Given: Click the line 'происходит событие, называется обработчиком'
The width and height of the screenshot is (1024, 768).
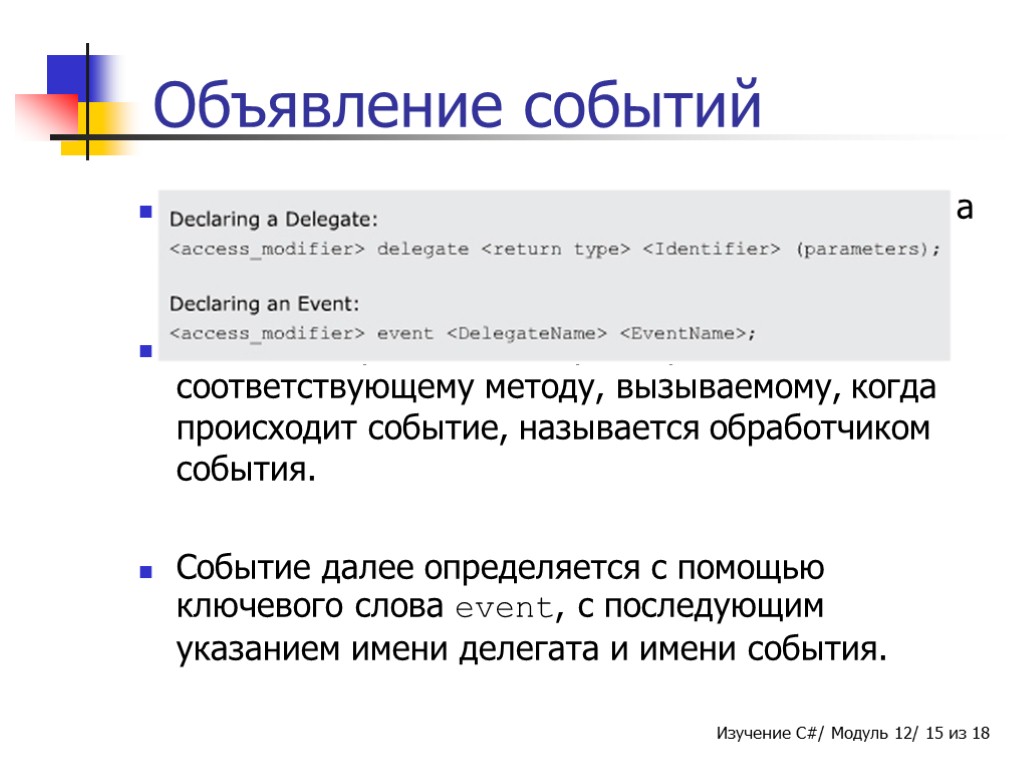Looking at the screenshot, I should (x=553, y=429).
